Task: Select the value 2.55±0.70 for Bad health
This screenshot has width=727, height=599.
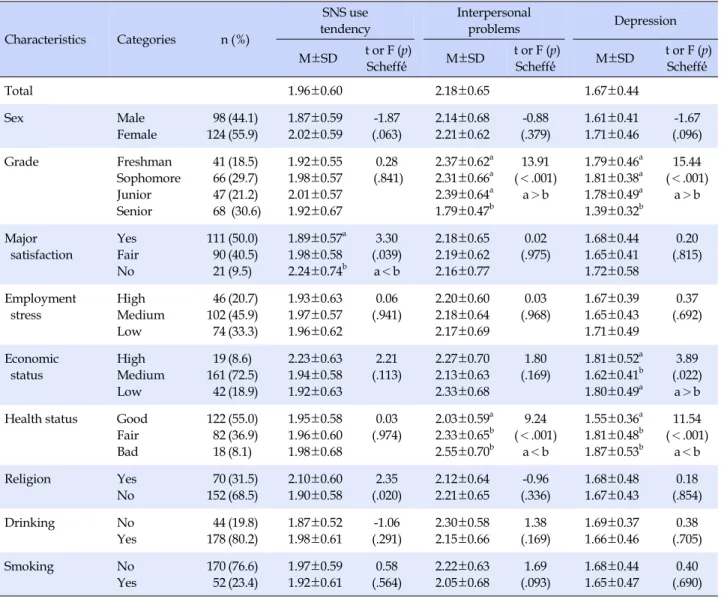Action: coord(465,452)
